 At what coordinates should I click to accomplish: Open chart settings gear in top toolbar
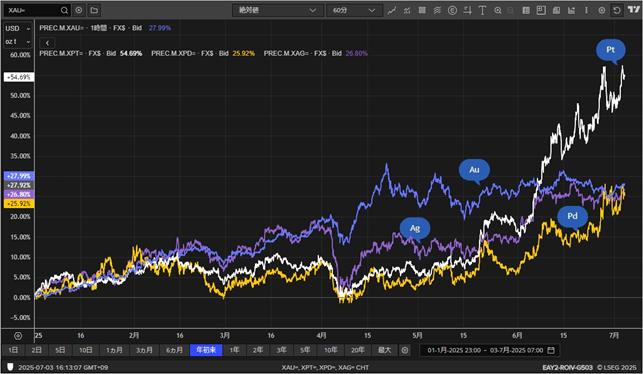click(602, 11)
